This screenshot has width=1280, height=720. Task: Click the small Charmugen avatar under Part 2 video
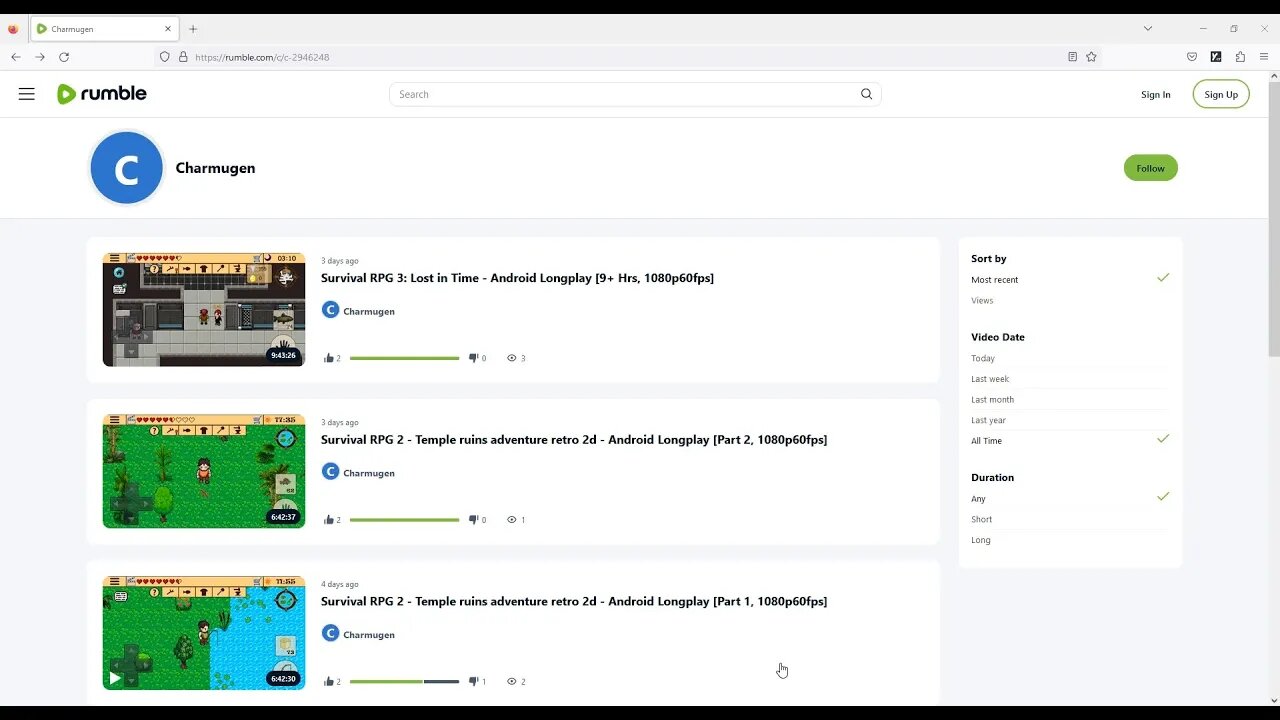click(x=330, y=472)
